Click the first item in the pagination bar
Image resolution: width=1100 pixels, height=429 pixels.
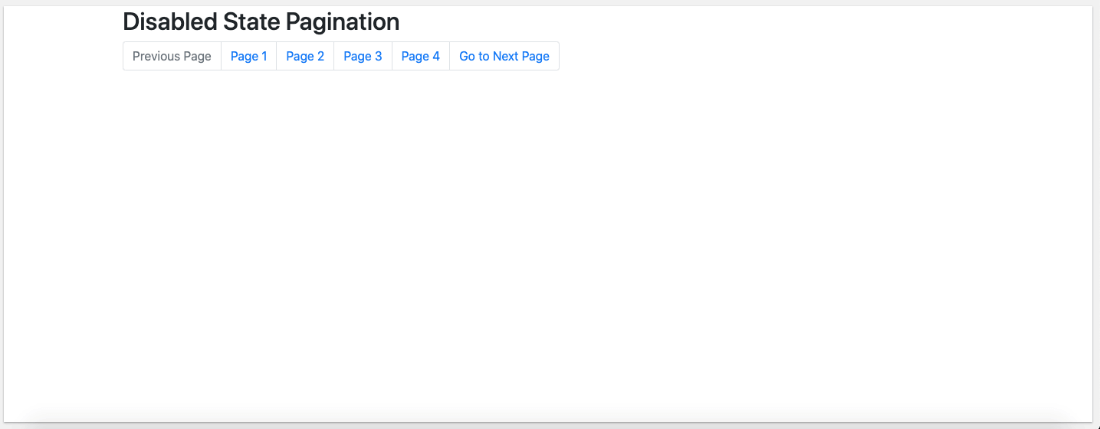(172, 56)
